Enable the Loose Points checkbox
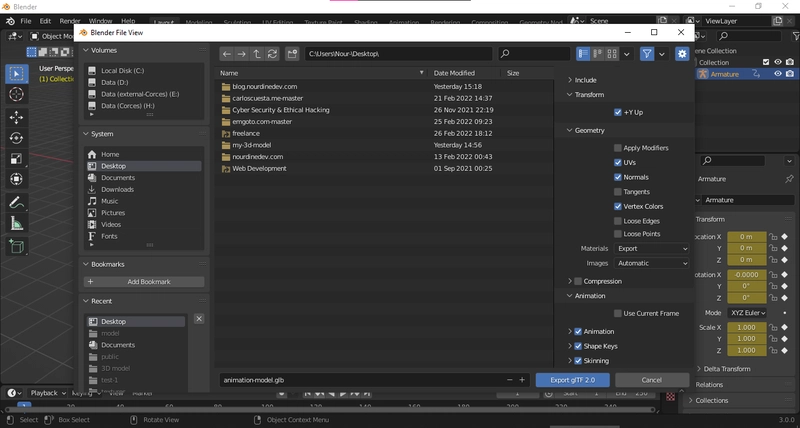The image size is (800, 428). (x=618, y=234)
